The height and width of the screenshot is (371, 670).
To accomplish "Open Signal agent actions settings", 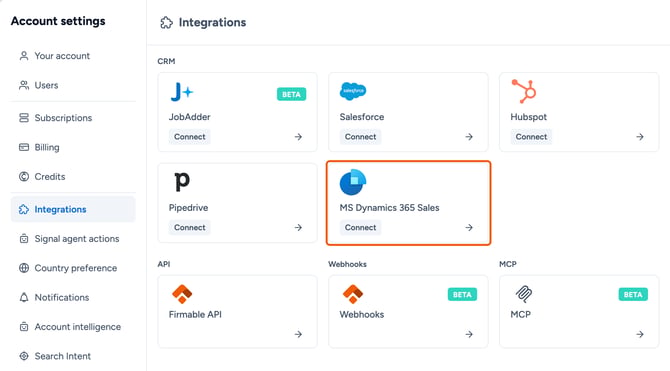I will coord(73,238).
